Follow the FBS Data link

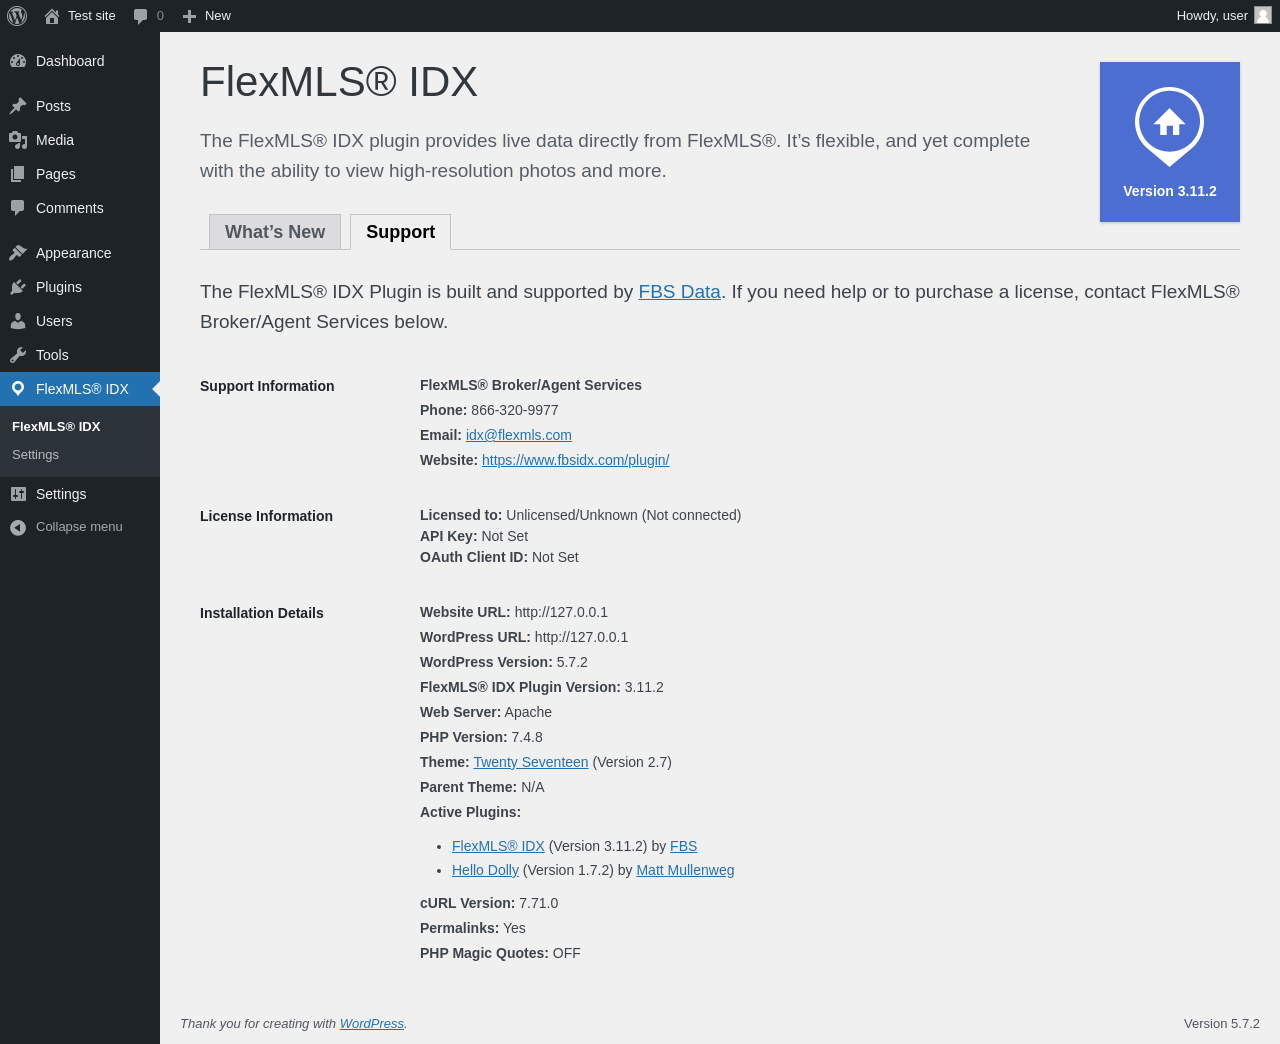tap(679, 292)
